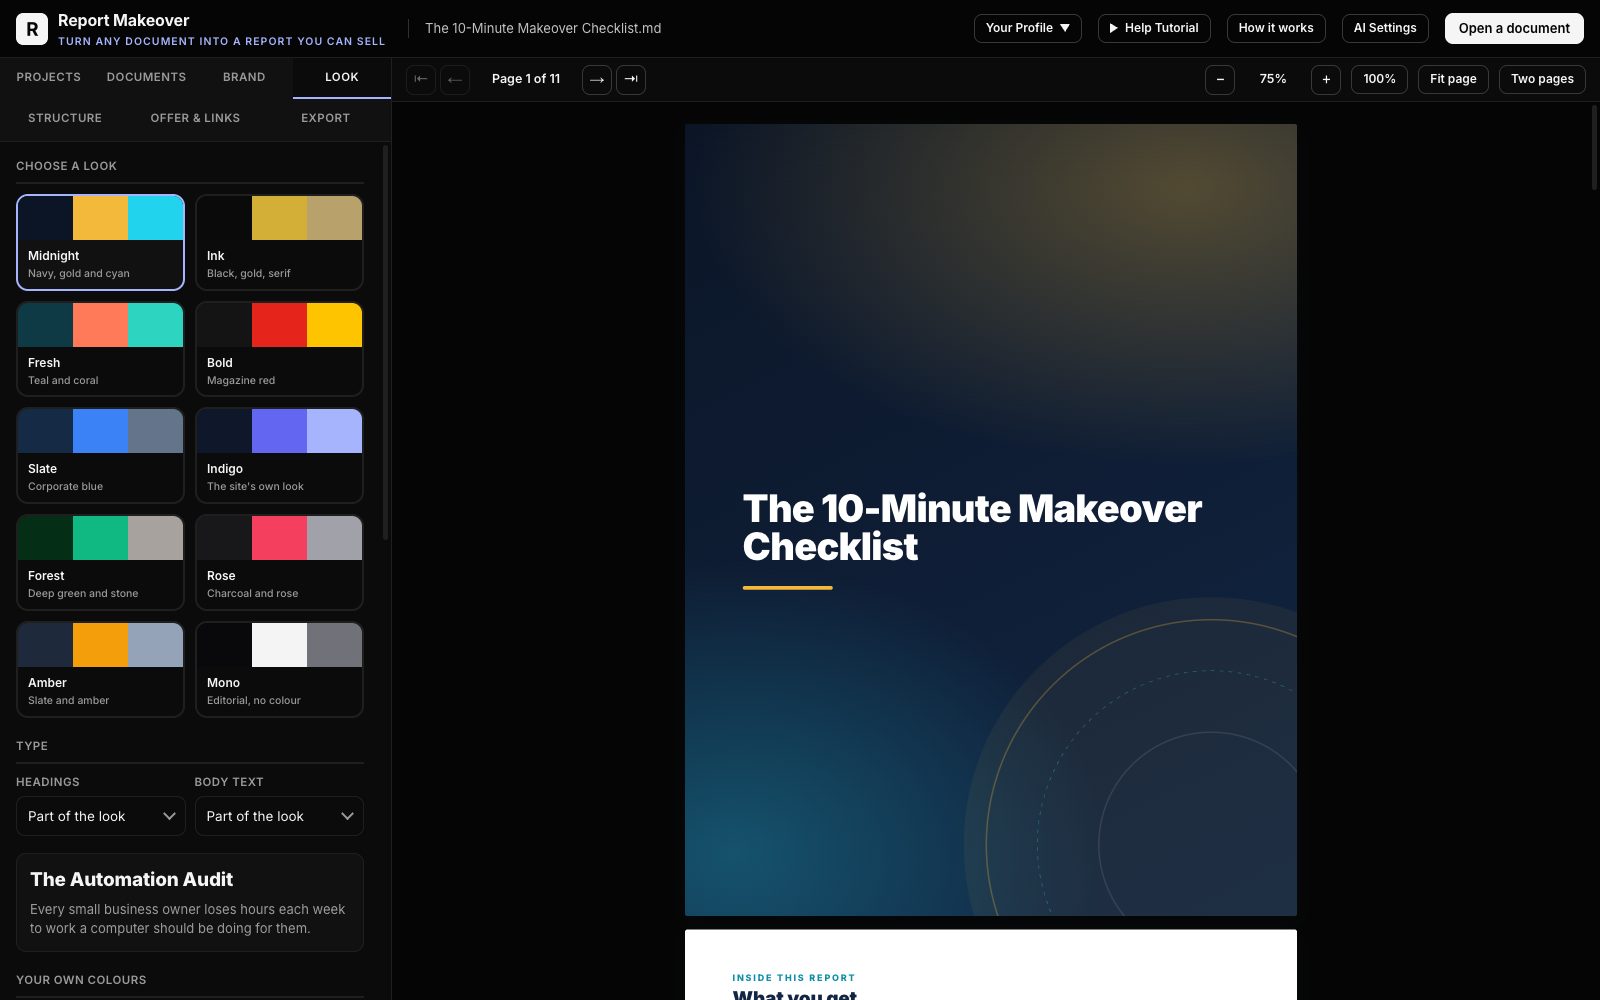
Task: Click the Report Makeover R logo
Action: (32, 29)
